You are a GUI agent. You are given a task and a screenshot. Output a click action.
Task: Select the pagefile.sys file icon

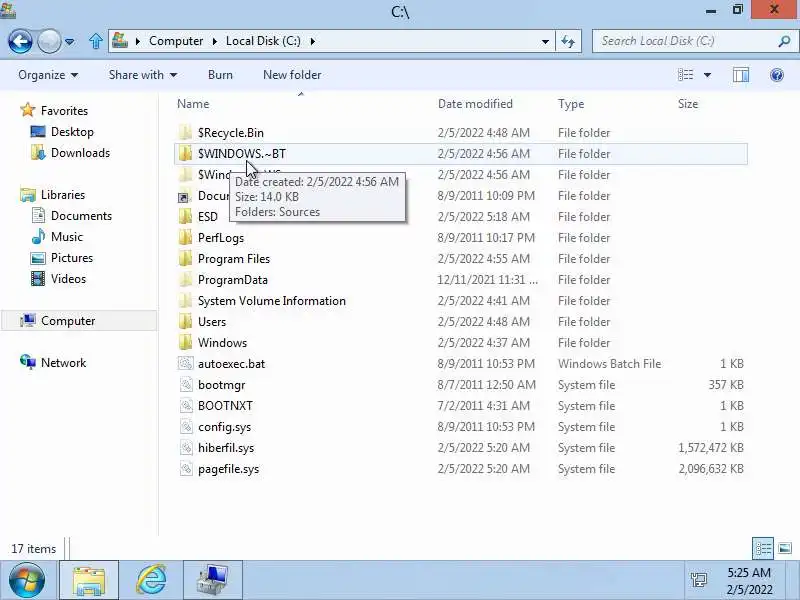[x=186, y=469]
